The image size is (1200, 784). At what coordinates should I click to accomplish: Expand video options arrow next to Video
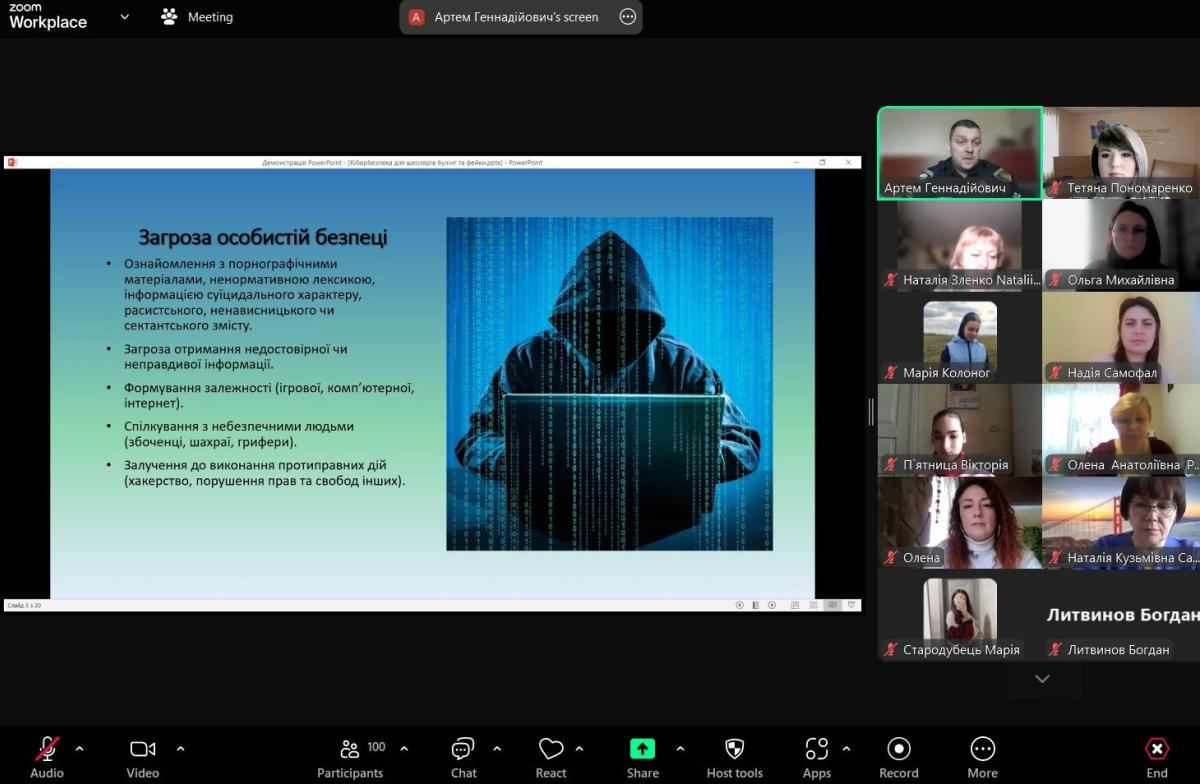[x=180, y=748]
